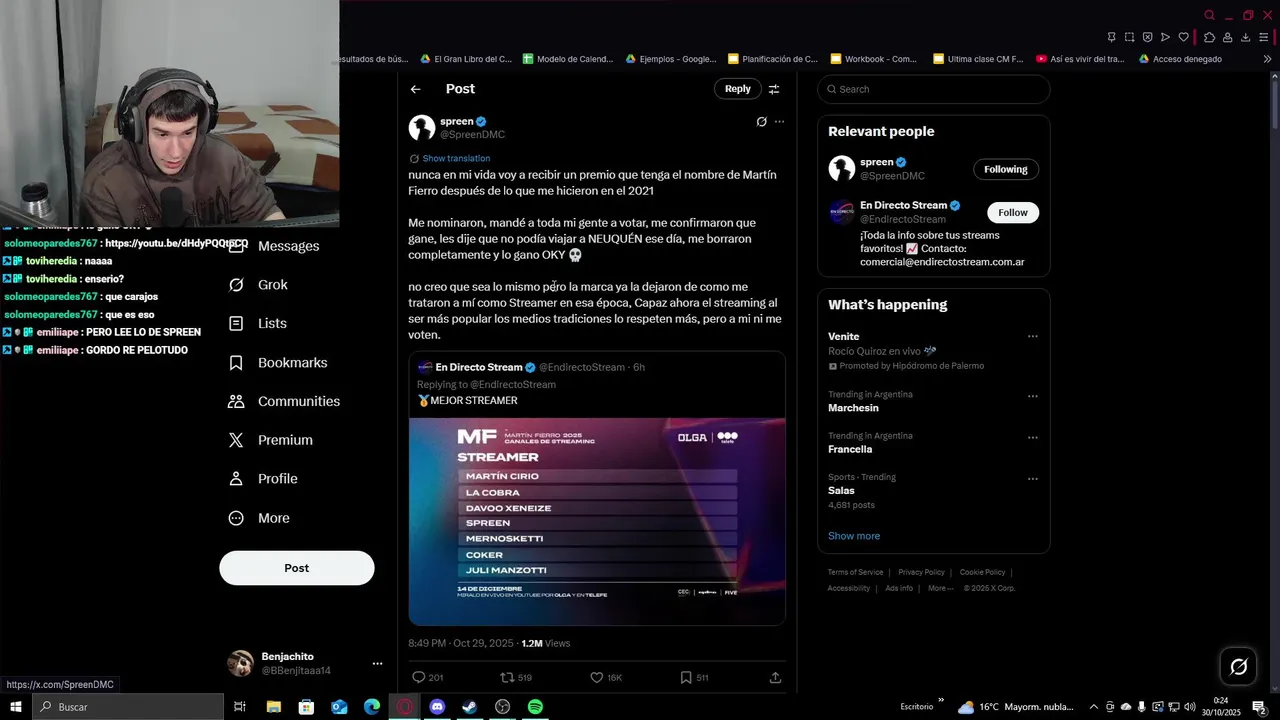Open Lists in sidebar
The image size is (1280, 720).
[x=258, y=324]
